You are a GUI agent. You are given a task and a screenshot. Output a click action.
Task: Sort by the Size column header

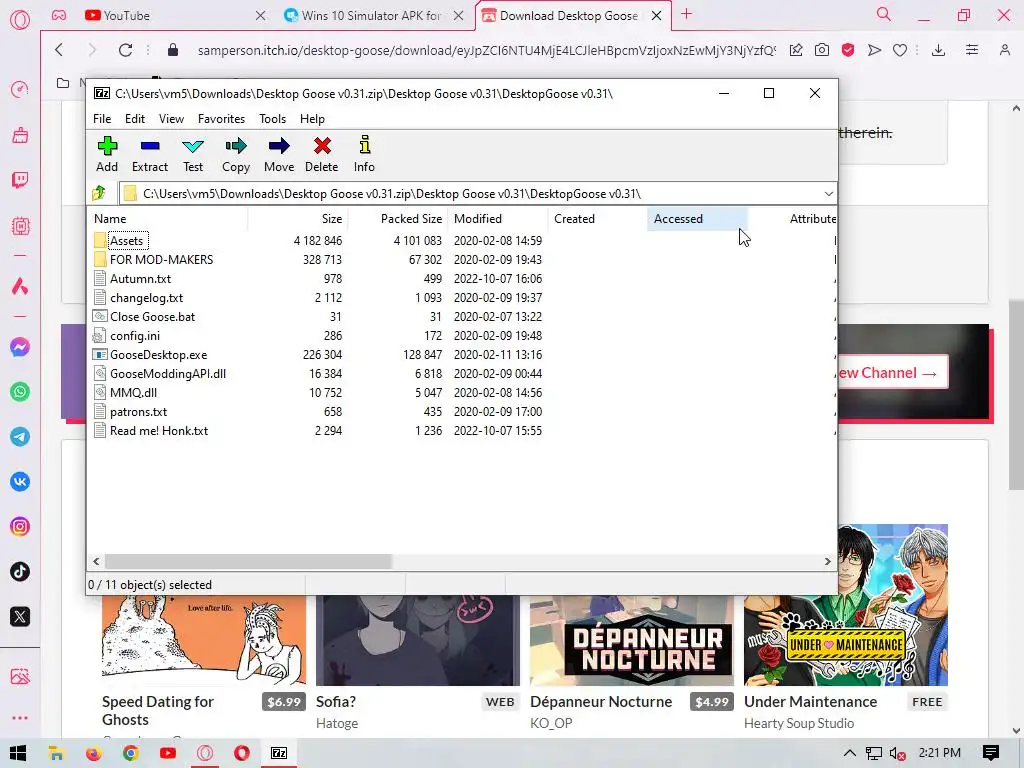click(x=298, y=219)
